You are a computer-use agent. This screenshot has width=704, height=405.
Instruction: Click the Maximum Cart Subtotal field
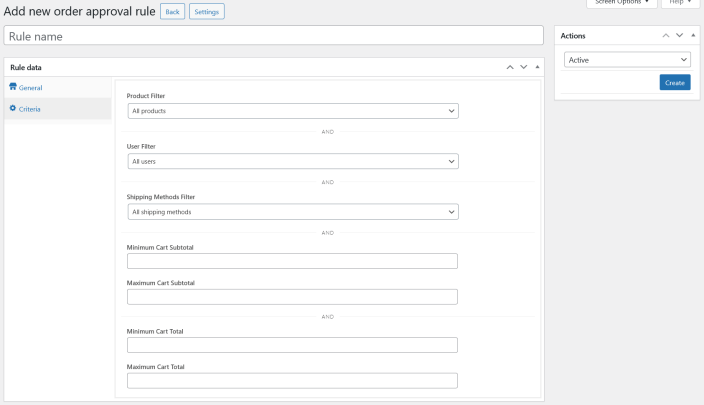coord(292,297)
